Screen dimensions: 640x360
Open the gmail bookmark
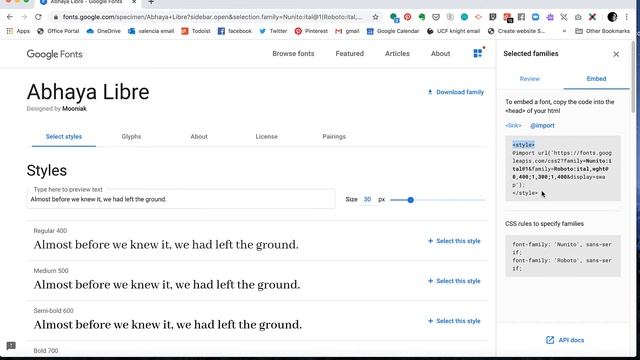347,31
